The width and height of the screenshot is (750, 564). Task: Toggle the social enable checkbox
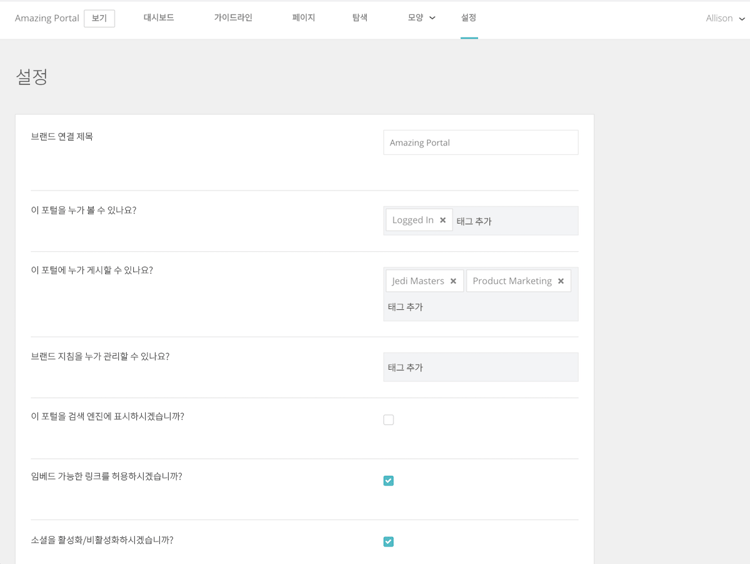click(388, 541)
